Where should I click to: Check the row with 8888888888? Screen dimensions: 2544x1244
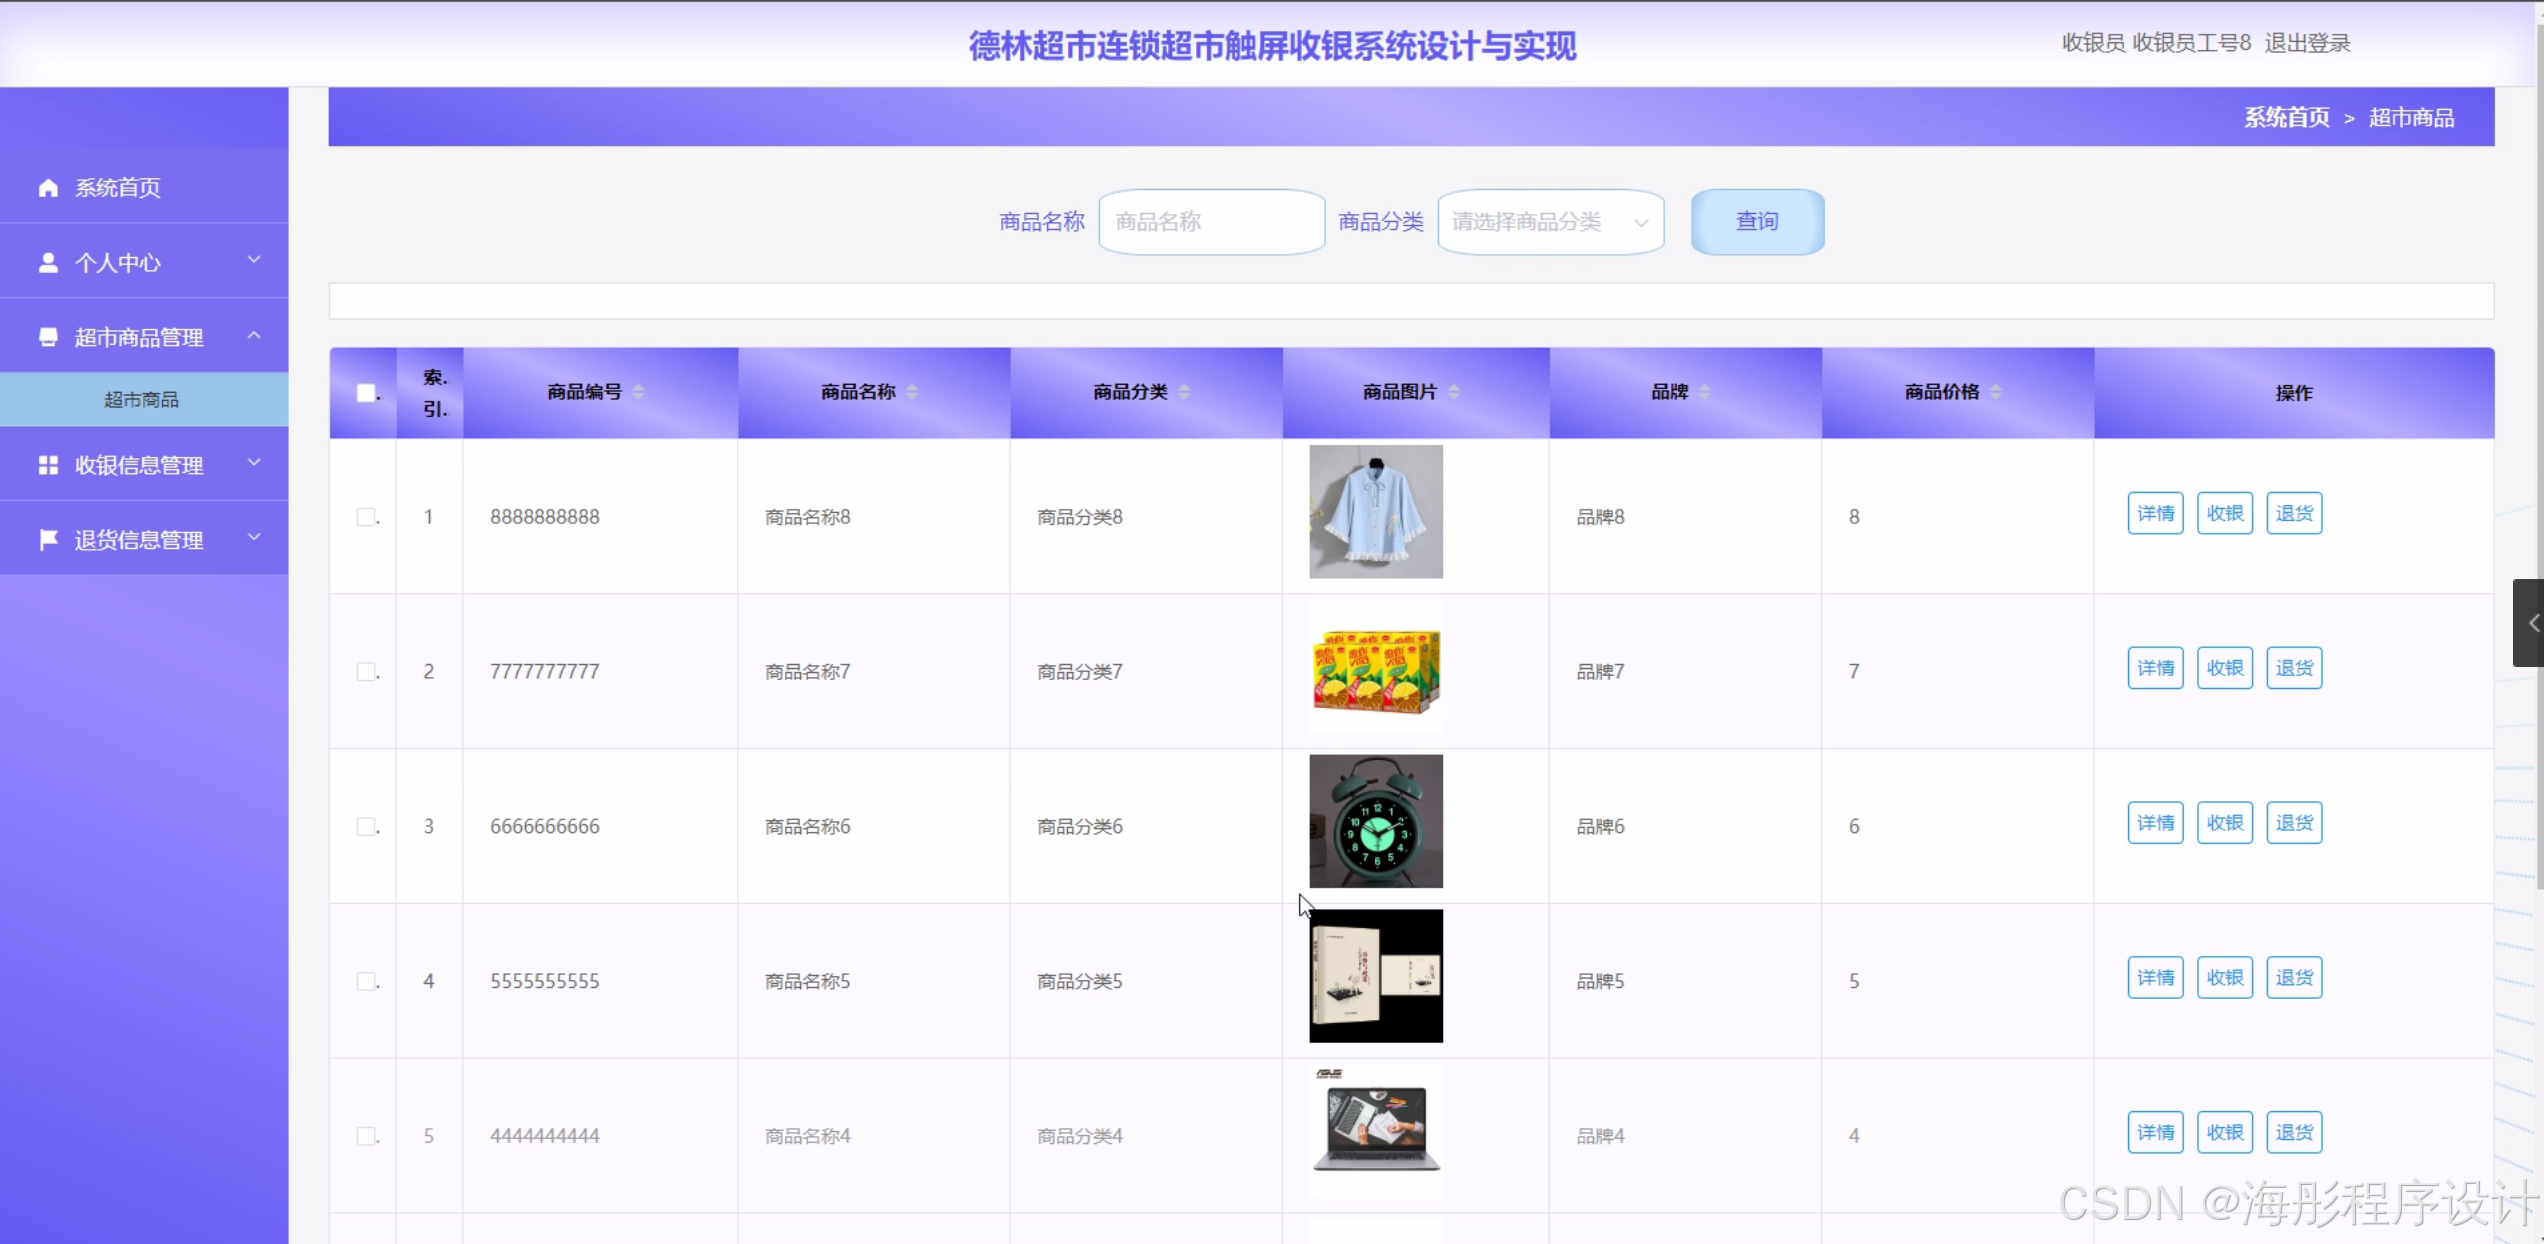pos(366,517)
